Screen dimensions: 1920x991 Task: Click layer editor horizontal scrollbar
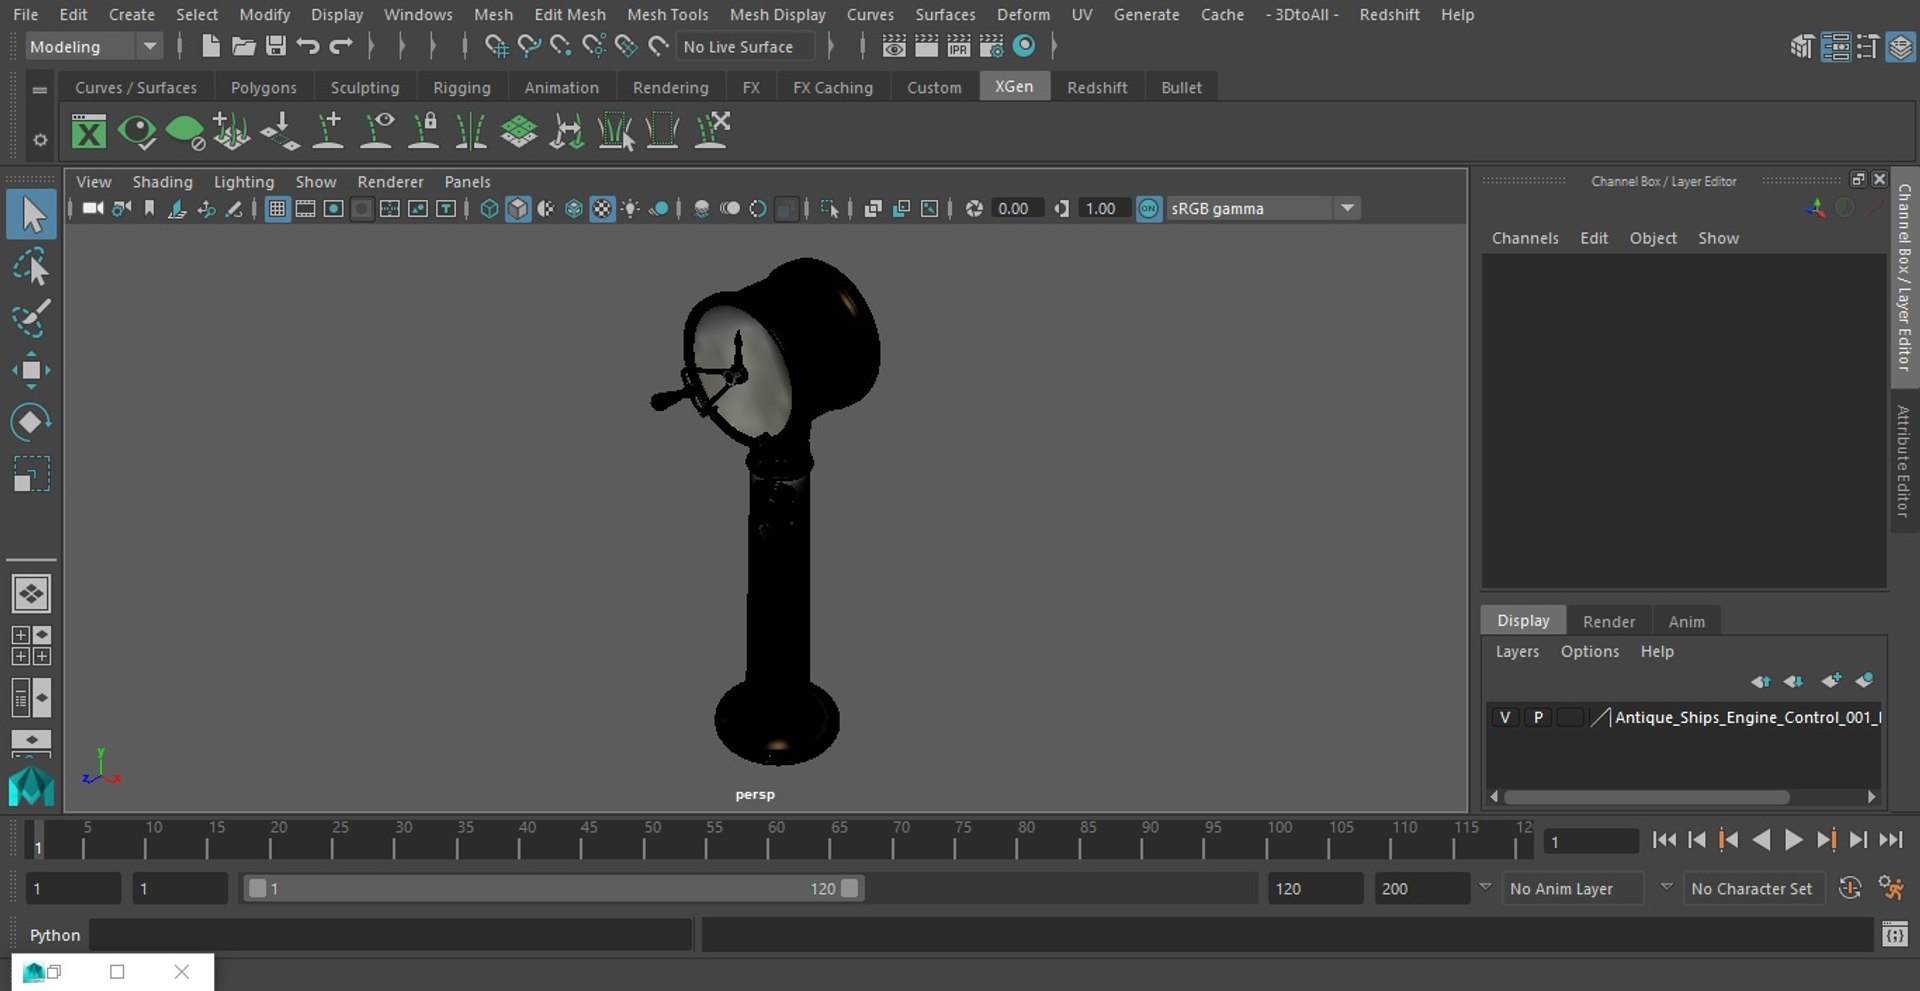(x=1646, y=797)
